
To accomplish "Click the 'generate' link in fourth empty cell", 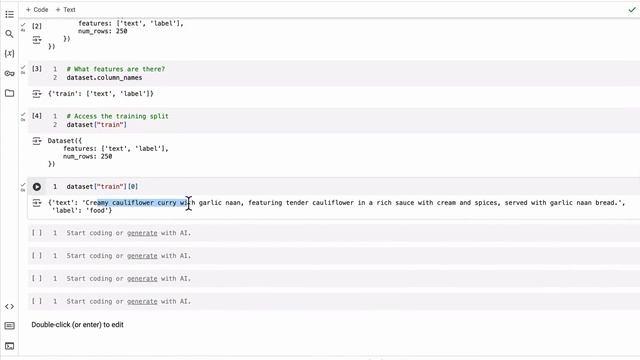I will [142, 302].
